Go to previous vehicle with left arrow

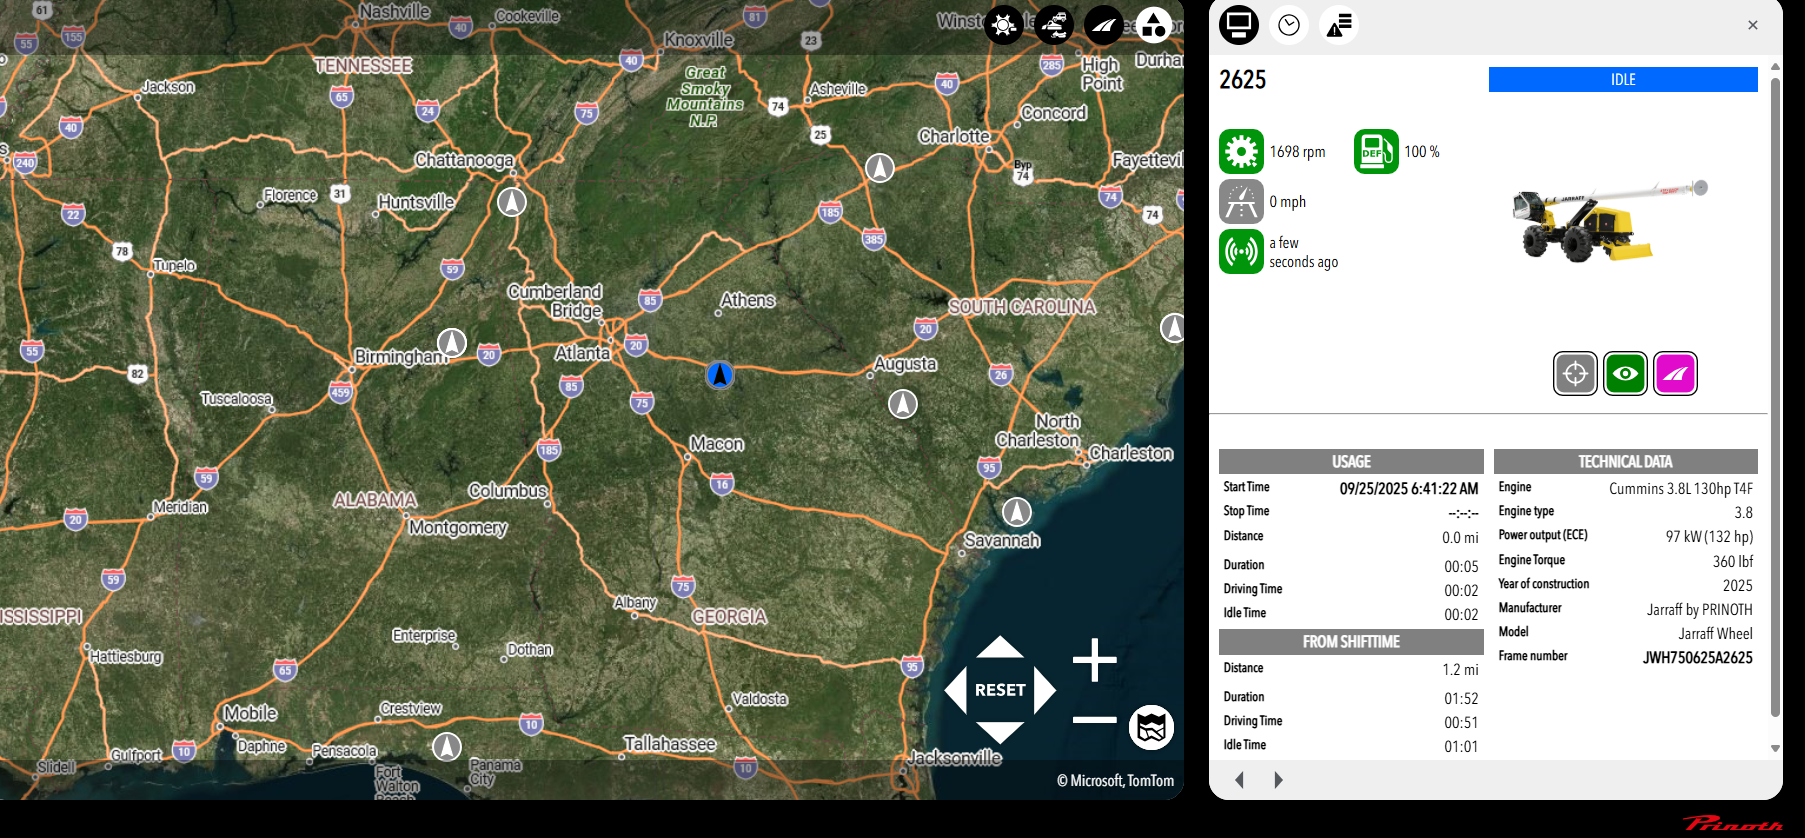(1240, 780)
